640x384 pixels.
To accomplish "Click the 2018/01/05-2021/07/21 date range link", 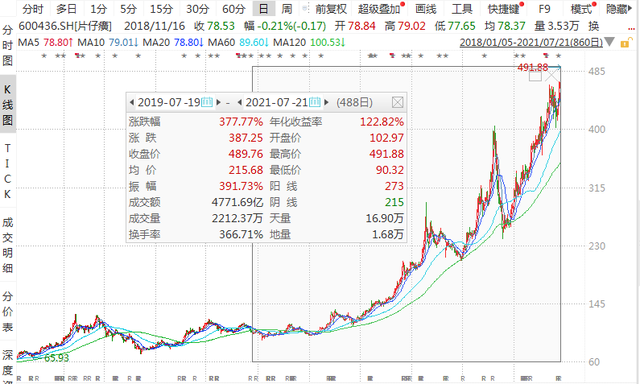I will point(531,42).
